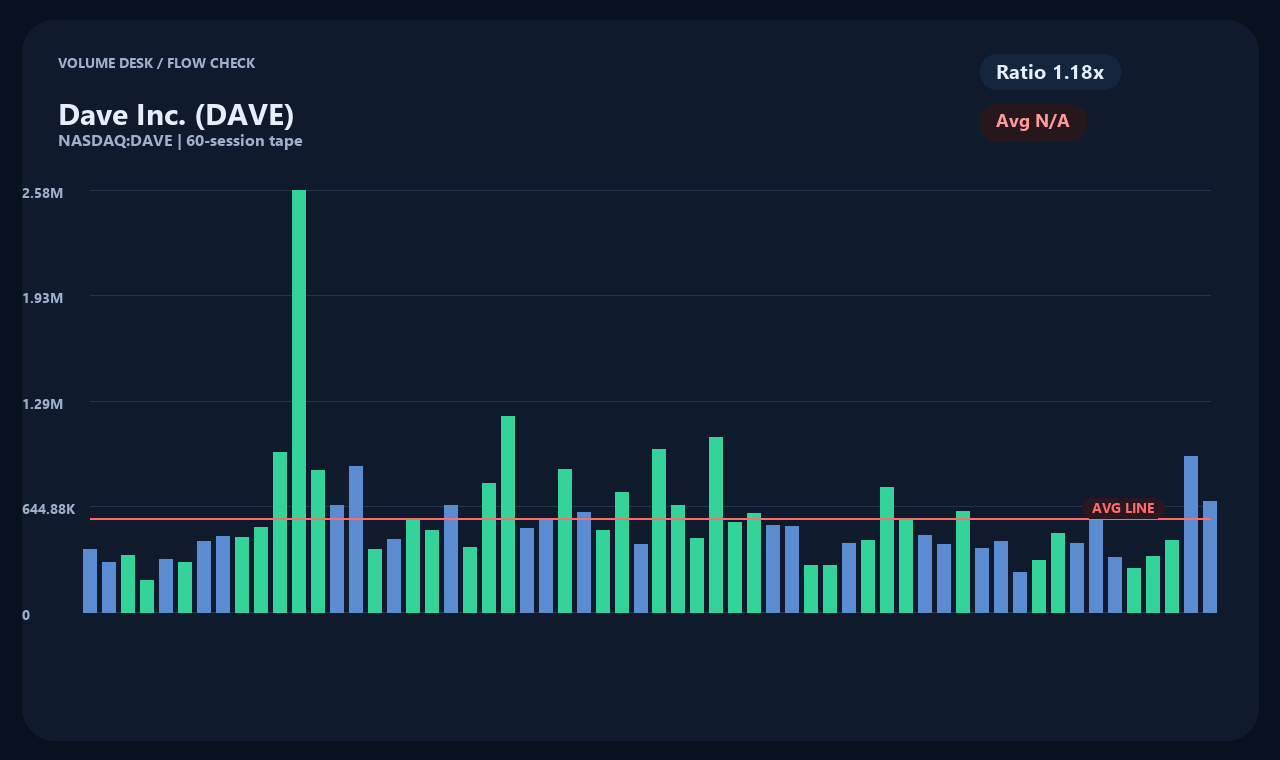Click the NASDAQ:DAVE 60-session tape subtitle
The image size is (1280, 760).
(180, 141)
